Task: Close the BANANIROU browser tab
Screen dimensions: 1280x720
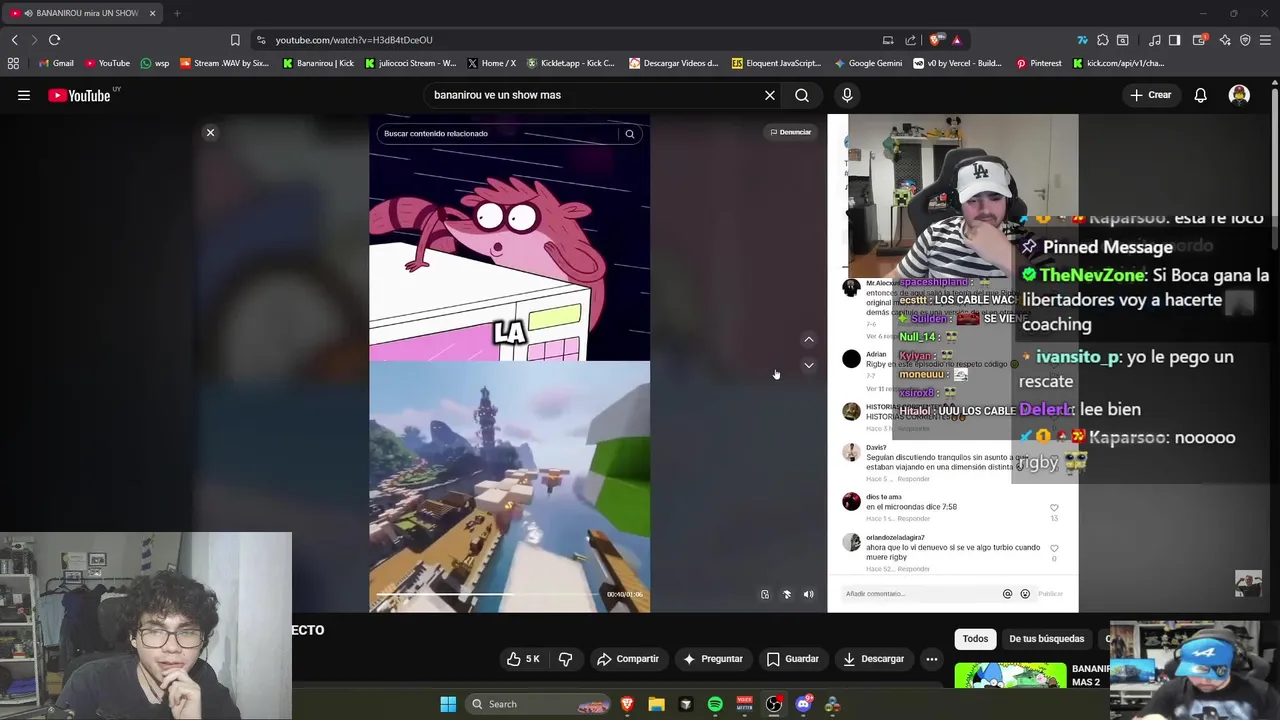Action: click(x=152, y=13)
